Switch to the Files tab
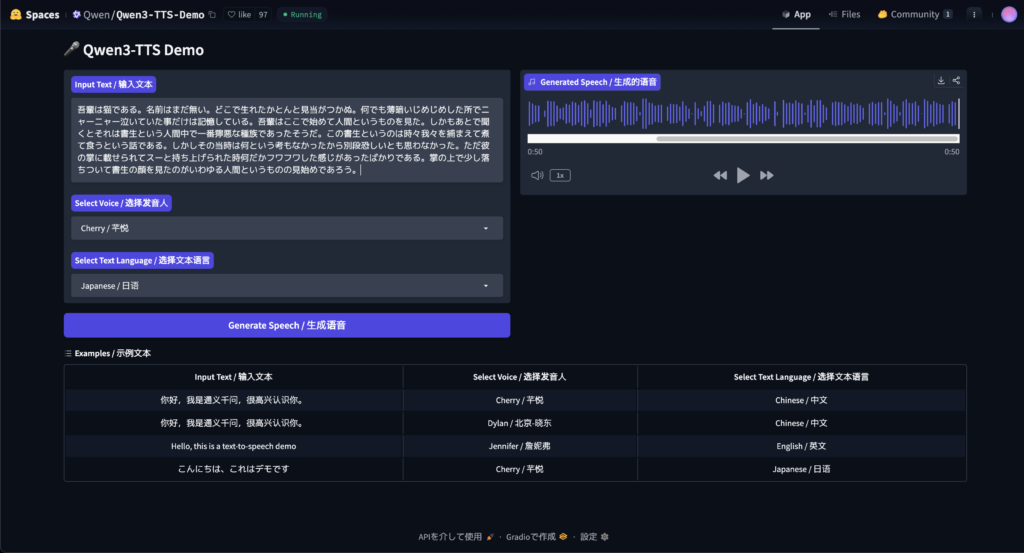Viewport: 1024px width, 553px height. pyautogui.click(x=844, y=14)
